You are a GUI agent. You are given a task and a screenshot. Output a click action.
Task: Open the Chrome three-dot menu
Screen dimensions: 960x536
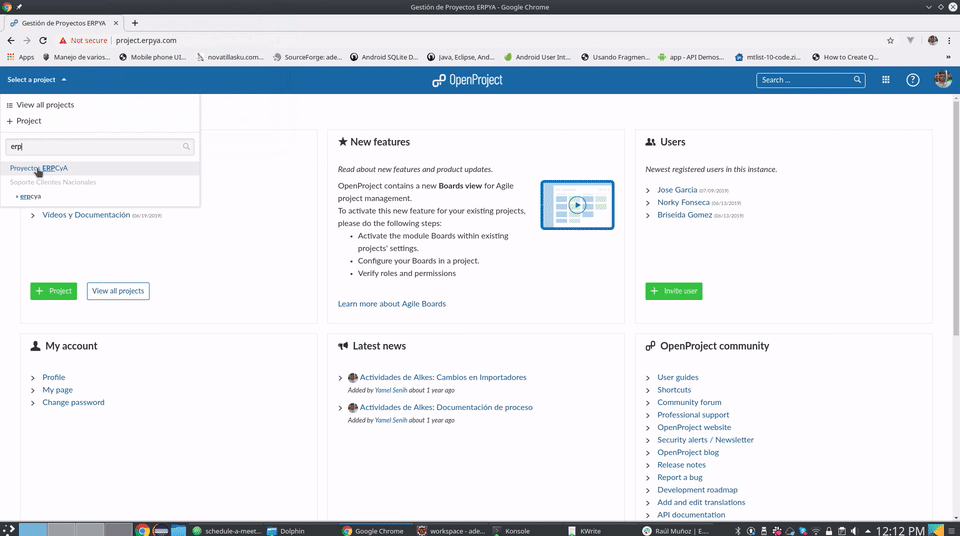[x=949, y=40]
